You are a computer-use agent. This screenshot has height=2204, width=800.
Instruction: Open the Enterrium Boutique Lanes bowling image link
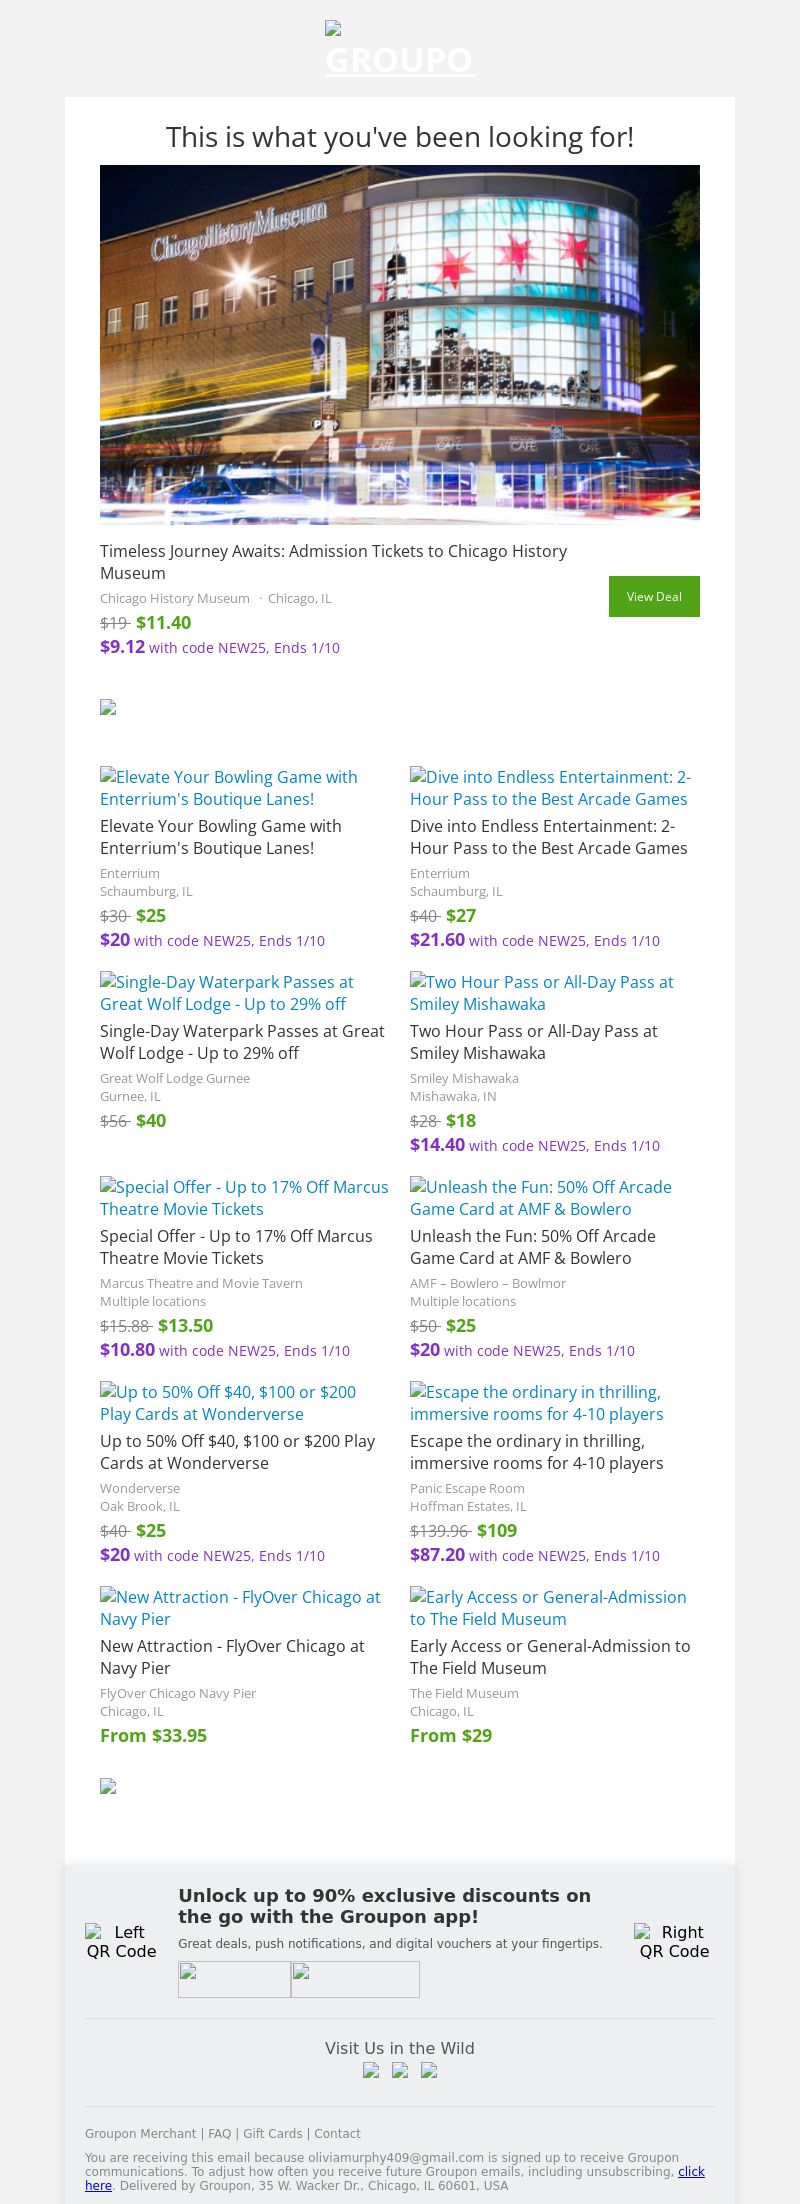pyautogui.click(x=229, y=788)
